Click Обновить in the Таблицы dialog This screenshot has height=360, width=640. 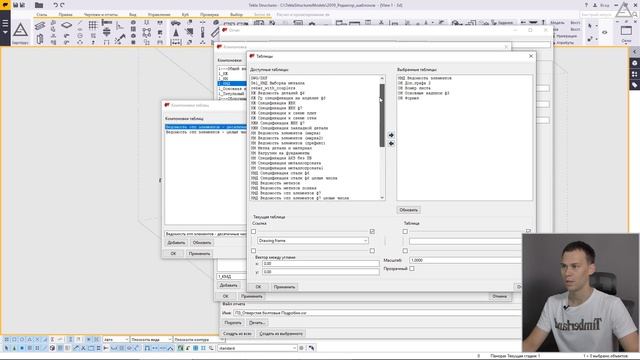click(x=409, y=210)
